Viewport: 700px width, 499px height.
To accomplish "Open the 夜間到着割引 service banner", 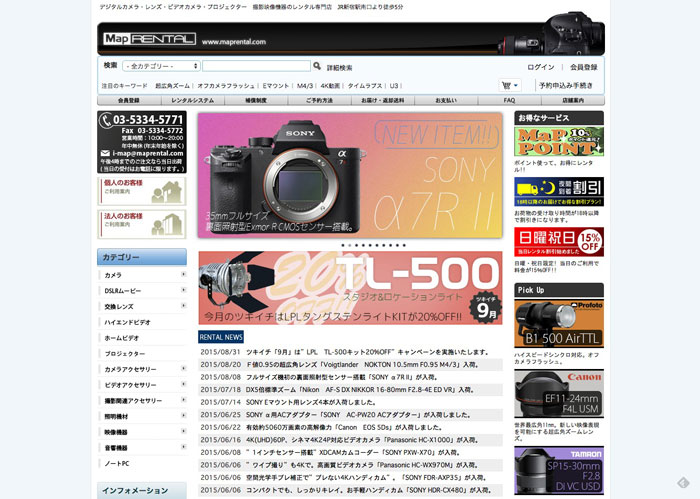I will pyautogui.click(x=559, y=191).
